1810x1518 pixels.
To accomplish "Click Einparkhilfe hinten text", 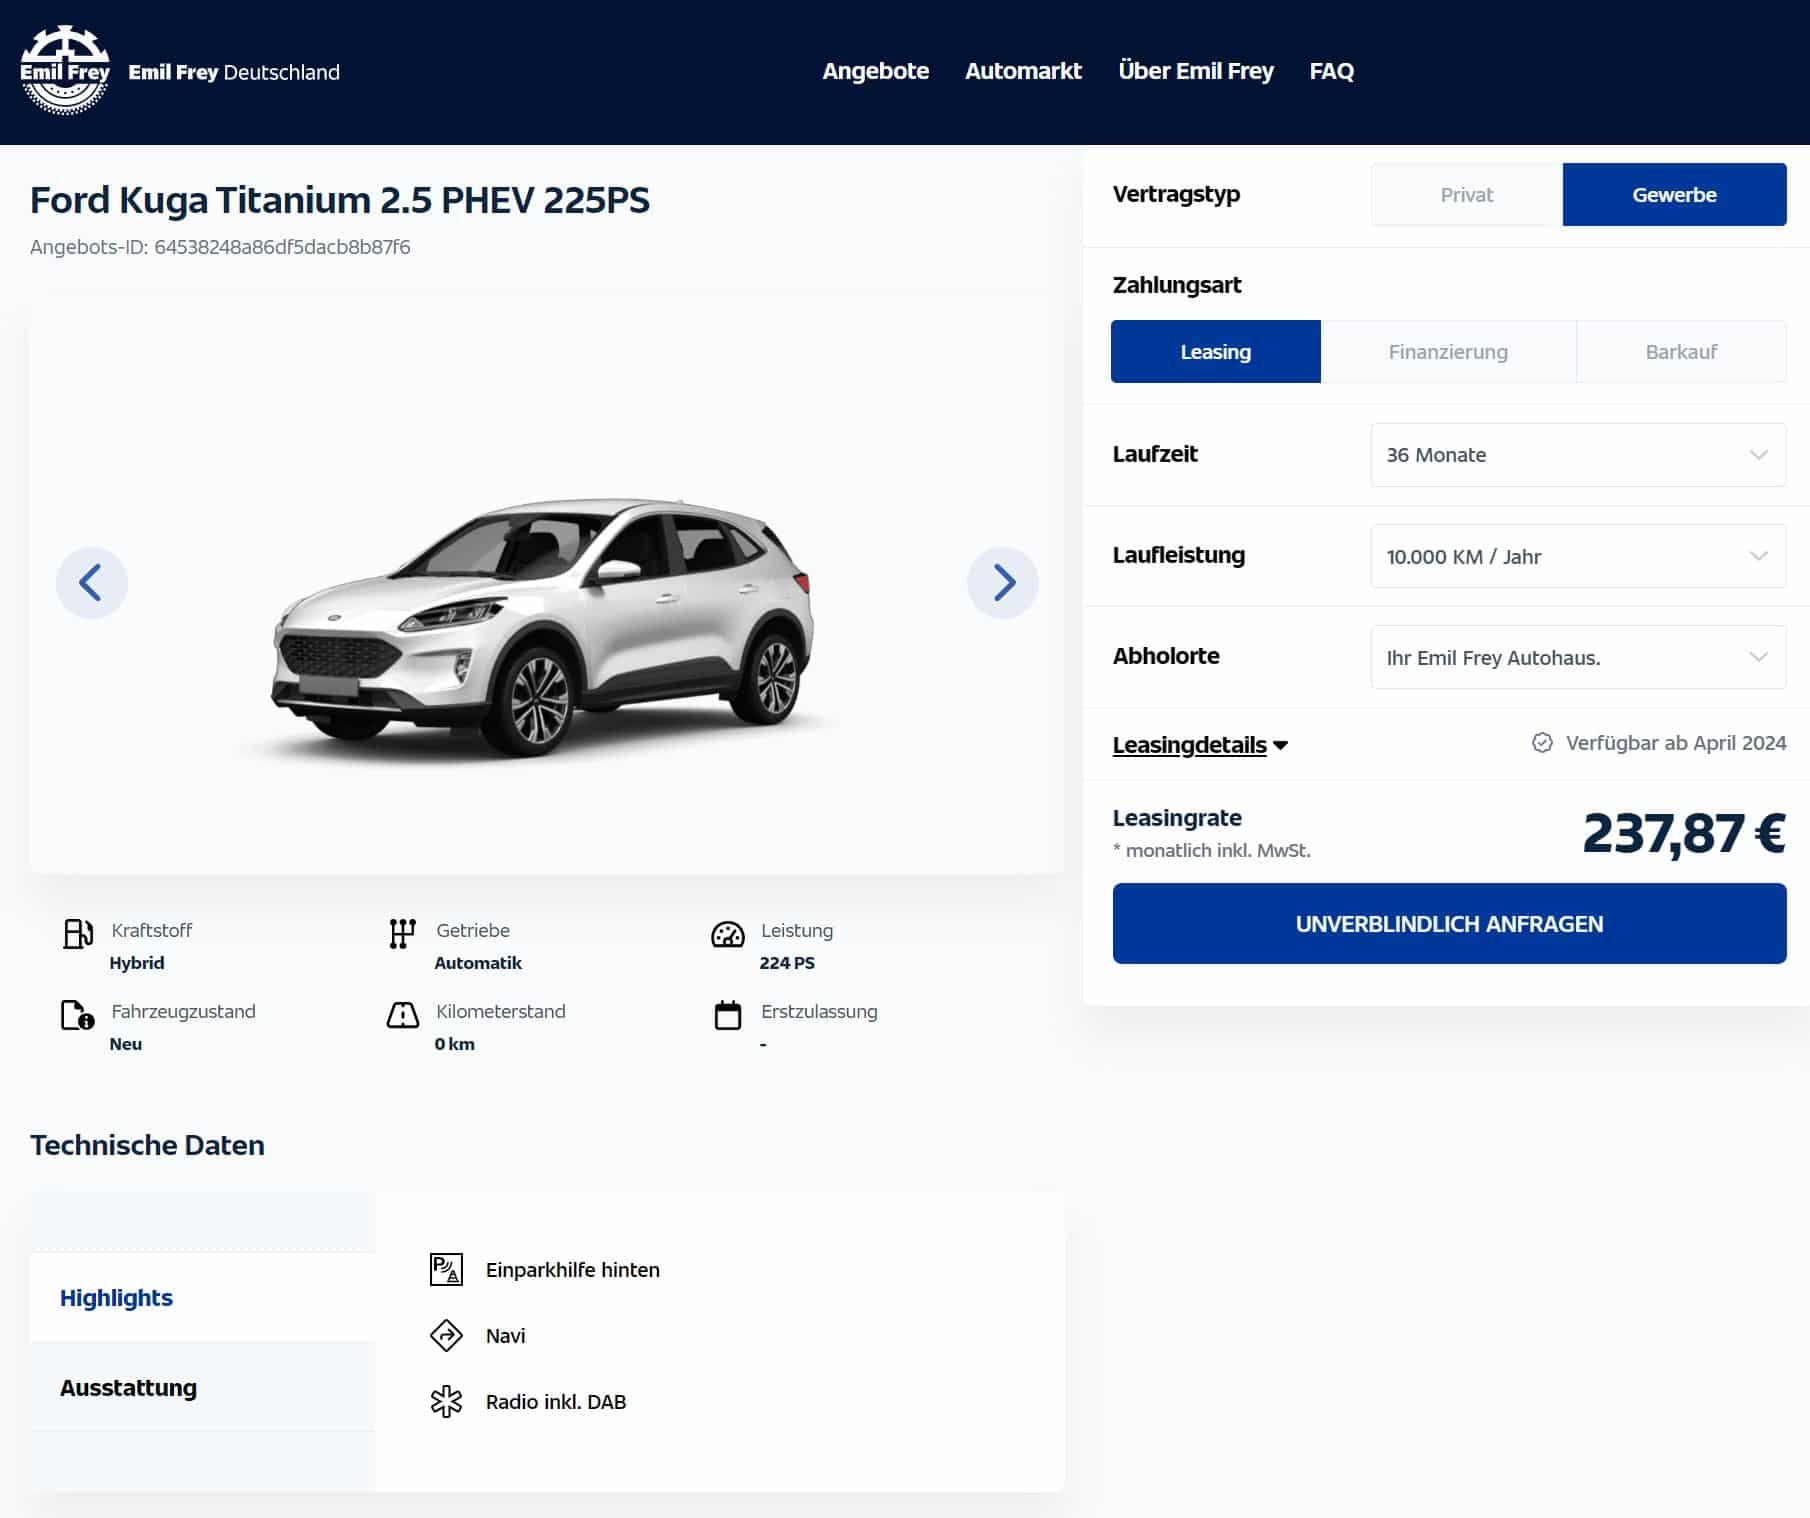I will (x=573, y=1270).
